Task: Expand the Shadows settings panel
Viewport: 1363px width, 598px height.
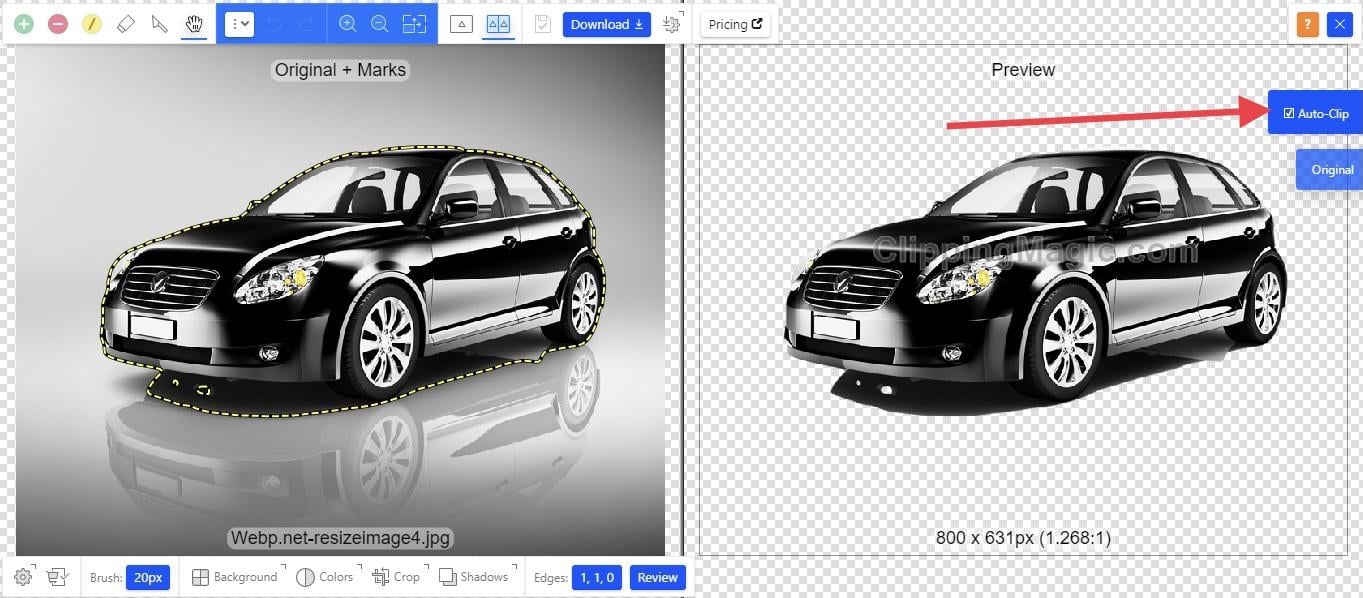Action: [475, 577]
